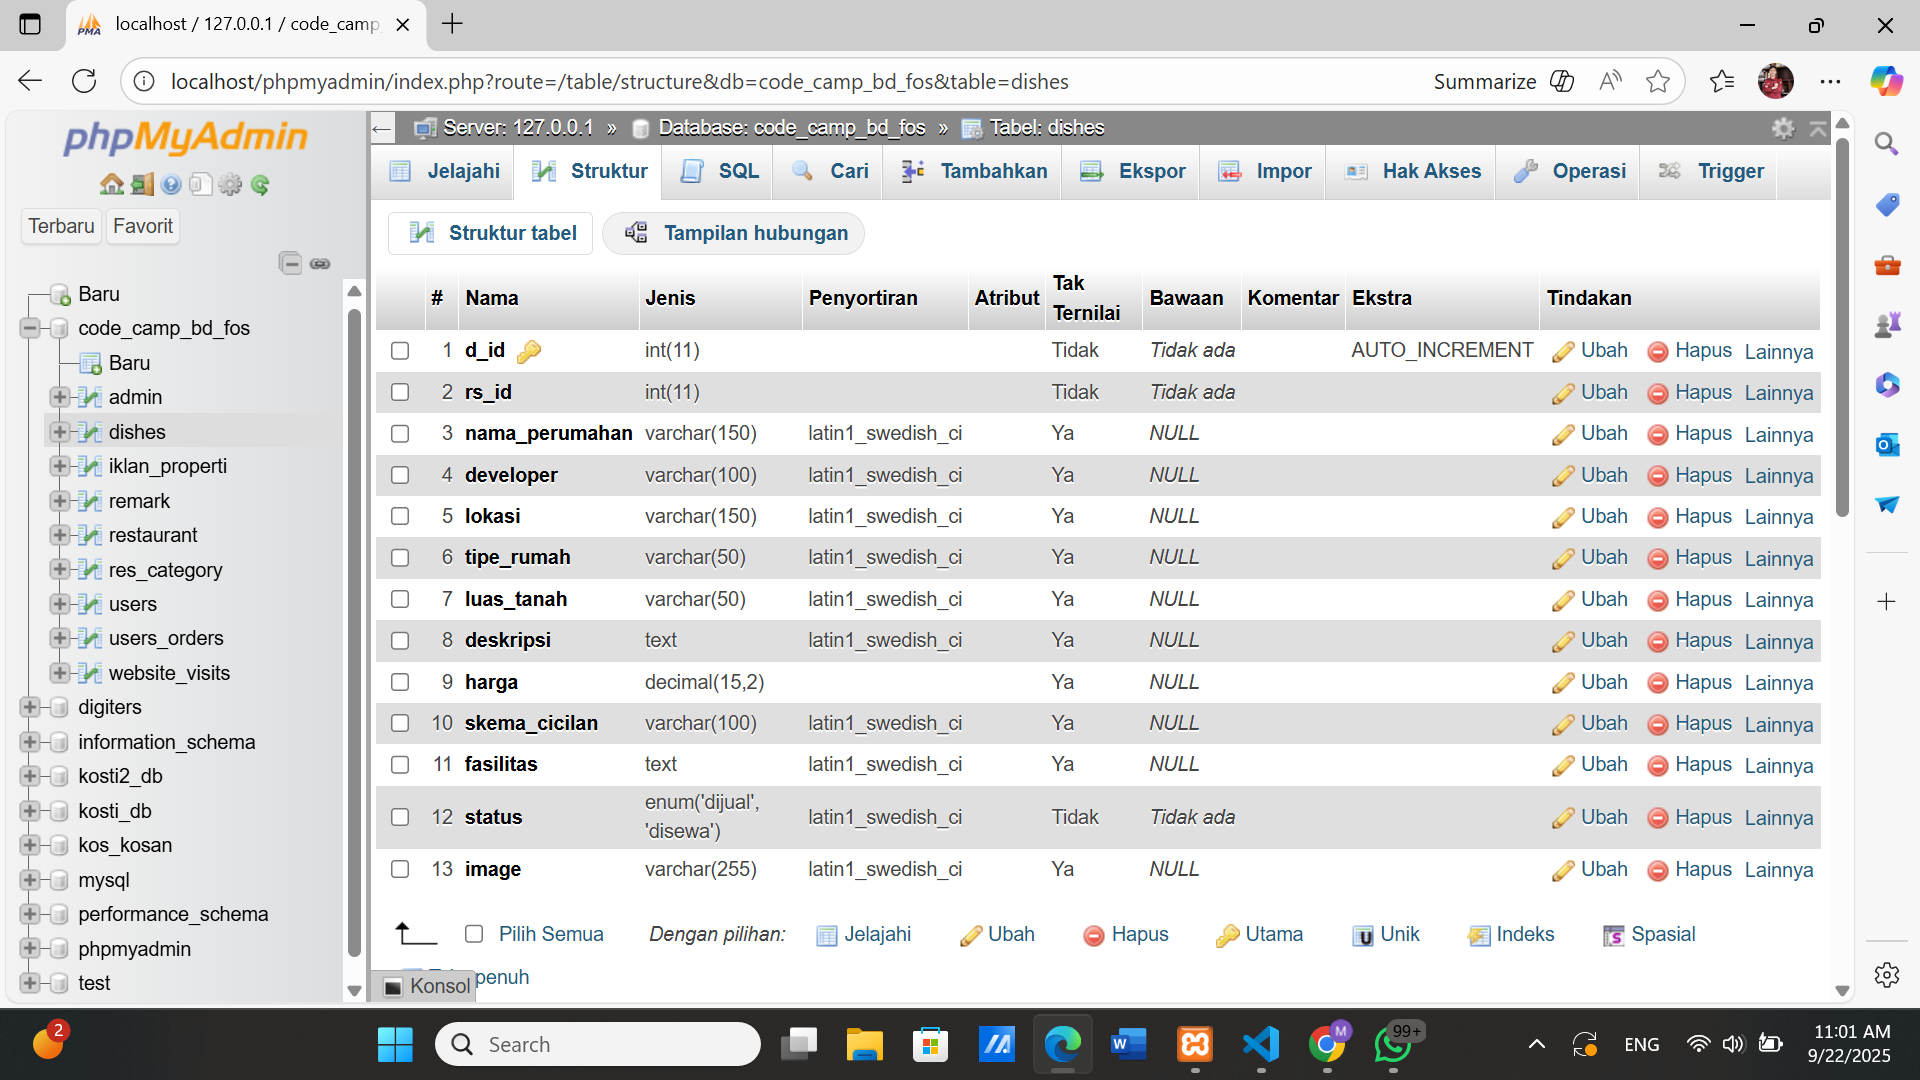
Task: Collapse the code_camp_bd_fos database tree
Action: (29, 328)
